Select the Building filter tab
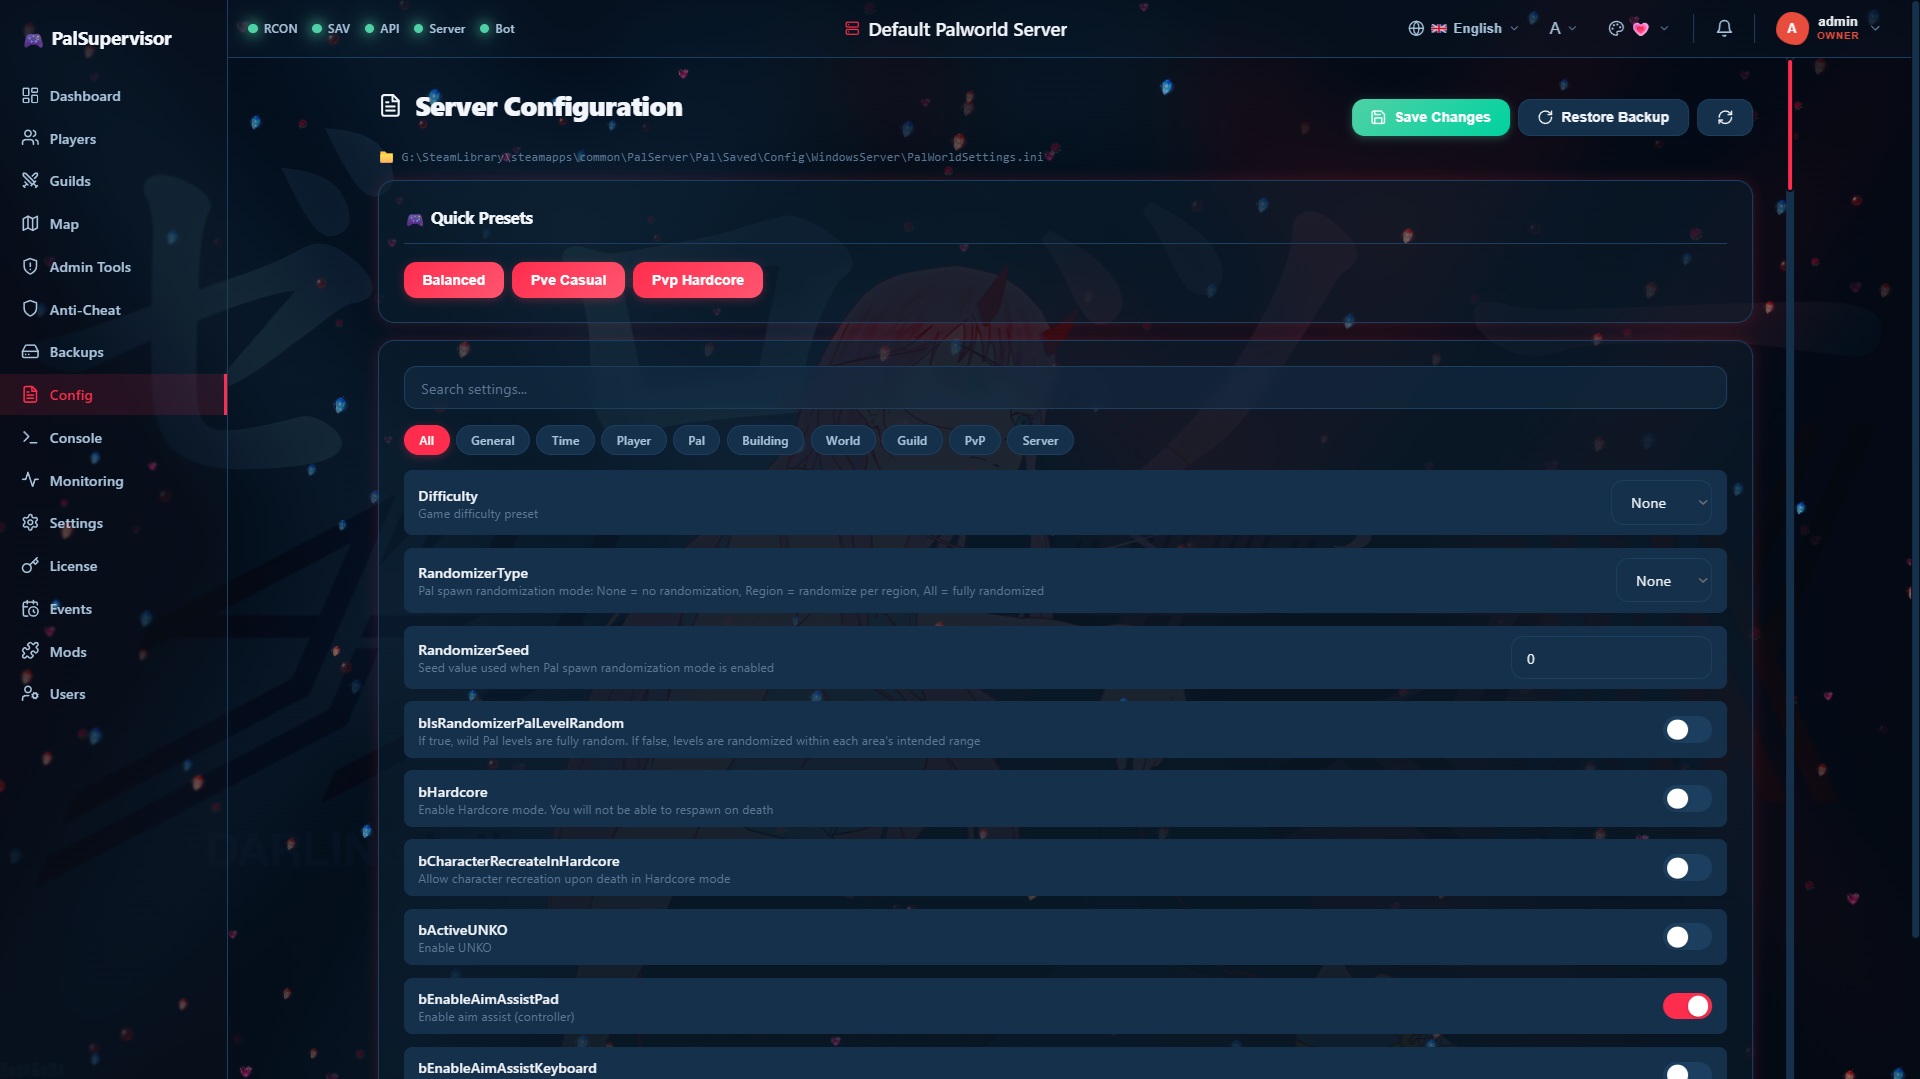Viewport: 1920px width, 1079px height. (765, 441)
